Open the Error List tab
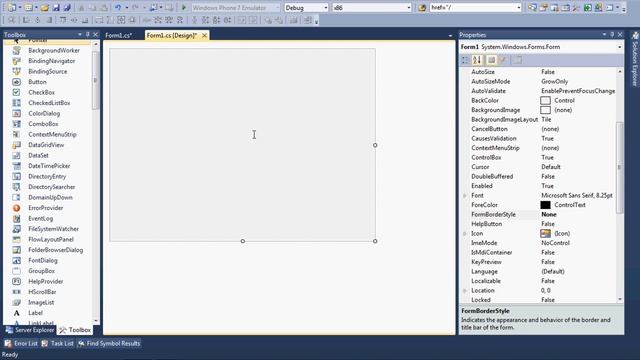 tap(21, 344)
